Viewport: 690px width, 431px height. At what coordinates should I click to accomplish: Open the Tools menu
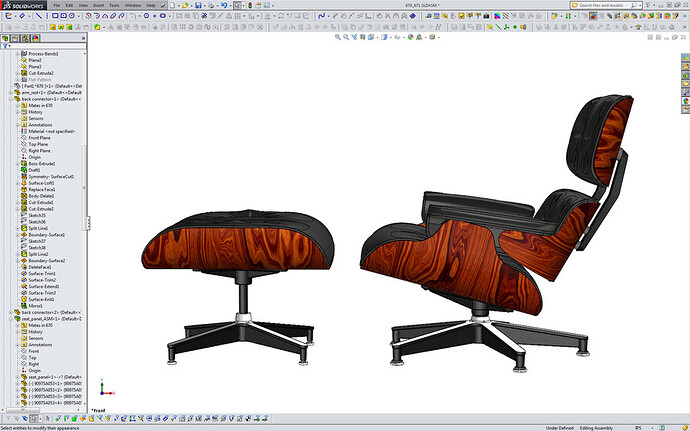pyautogui.click(x=114, y=5)
